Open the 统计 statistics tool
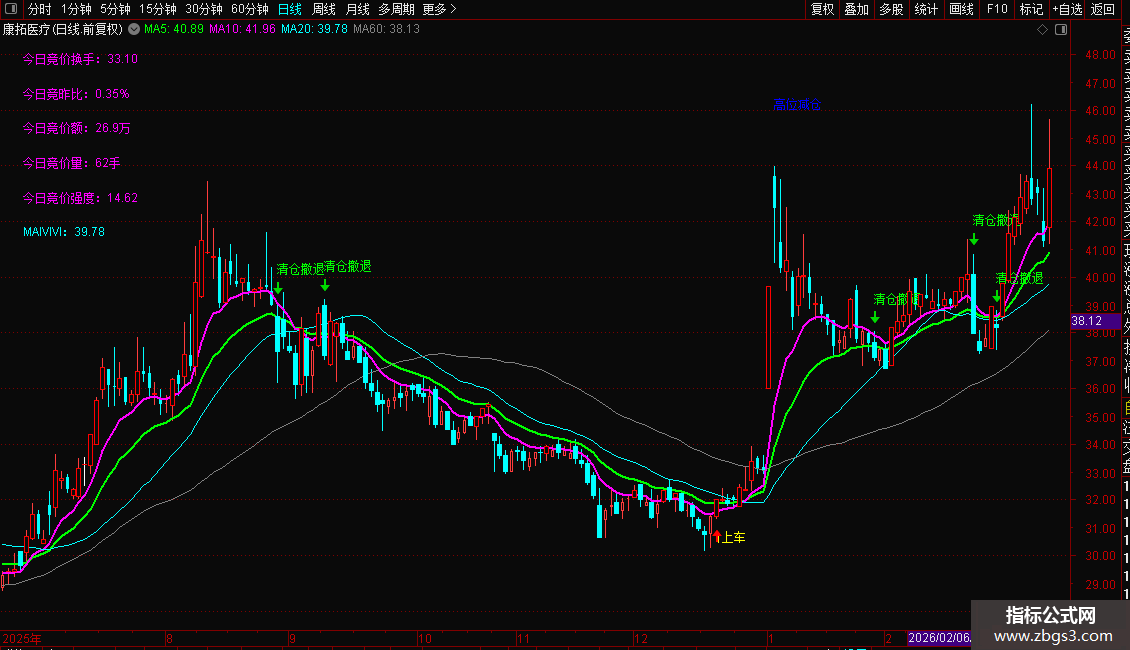The width and height of the screenshot is (1130, 650). 926,9
